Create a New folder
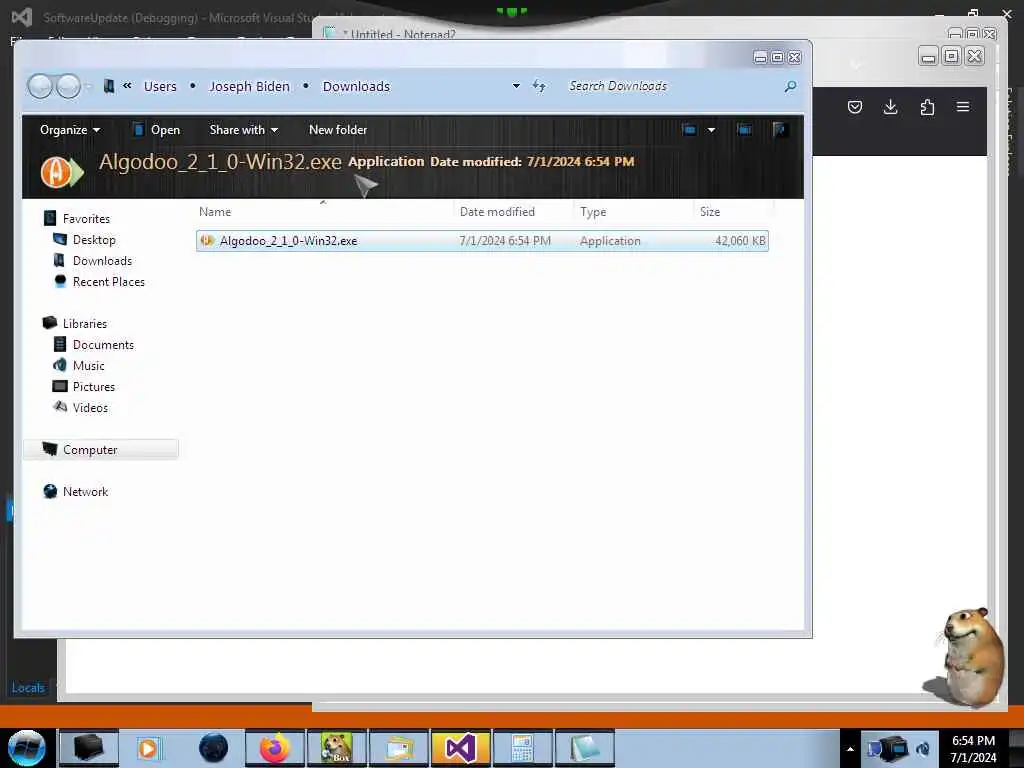The height and width of the screenshot is (768, 1024). pyautogui.click(x=338, y=130)
